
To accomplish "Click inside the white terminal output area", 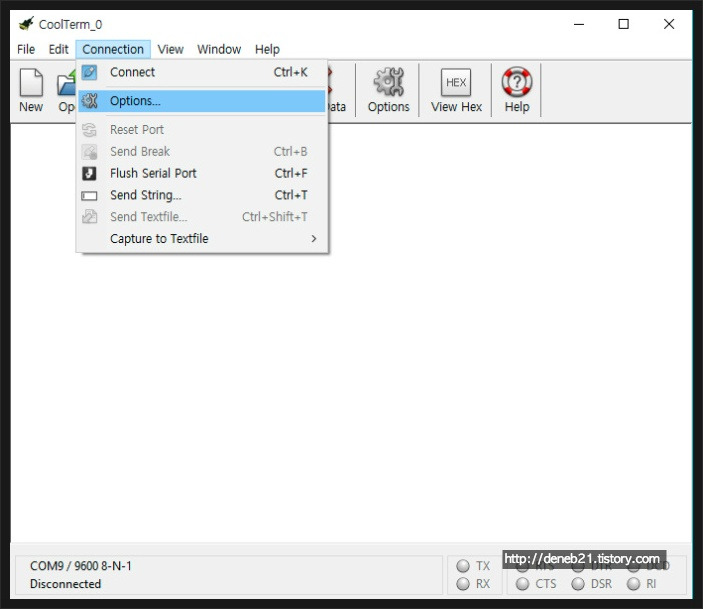I will pos(351,333).
